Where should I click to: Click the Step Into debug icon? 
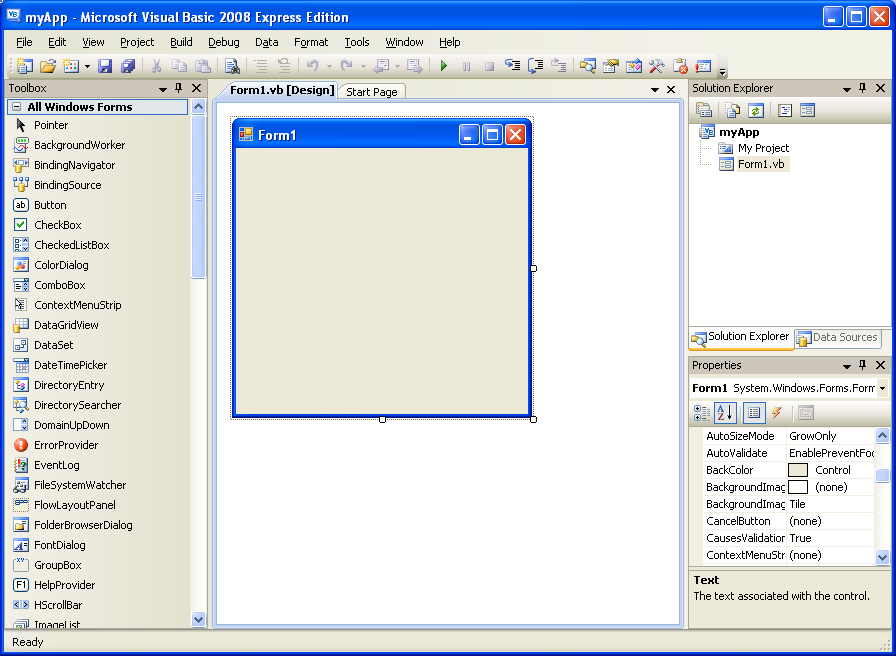coord(512,66)
